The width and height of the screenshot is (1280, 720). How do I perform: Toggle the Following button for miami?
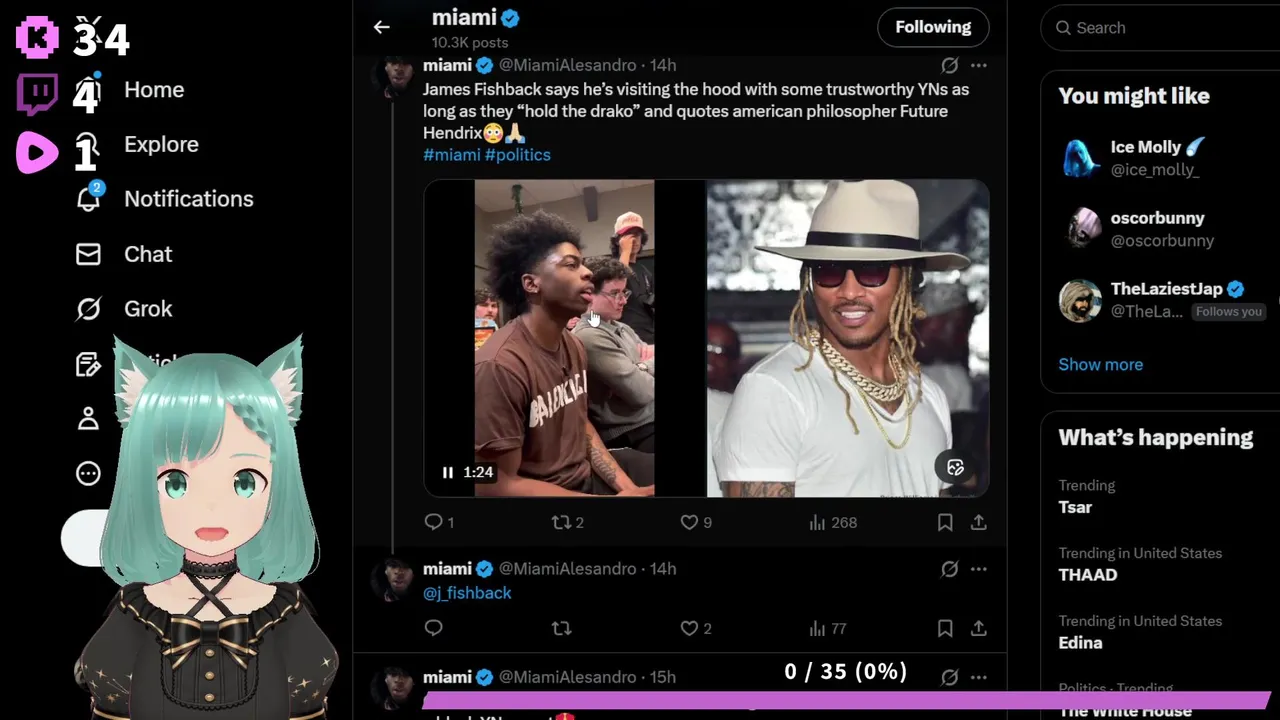point(933,28)
